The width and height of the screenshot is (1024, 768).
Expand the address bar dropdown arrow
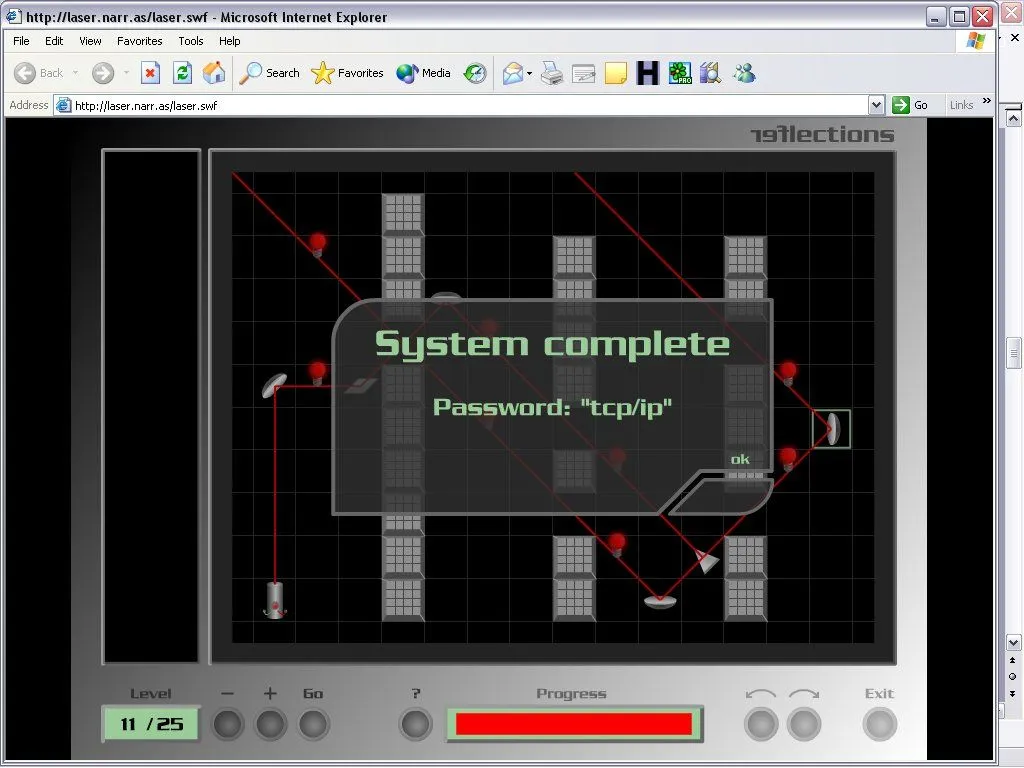click(876, 105)
